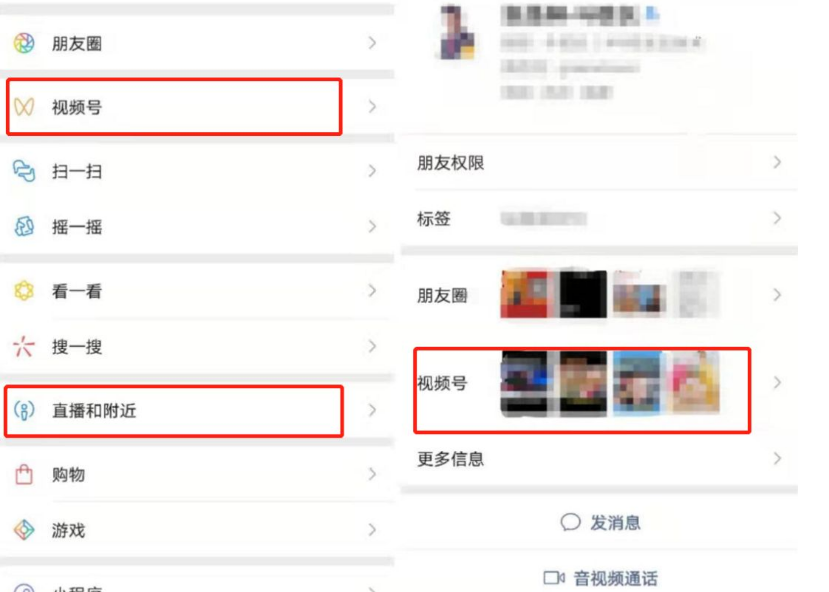Open the first 视频号 video thumbnail
This screenshot has height=592, width=829.
[524, 383]
